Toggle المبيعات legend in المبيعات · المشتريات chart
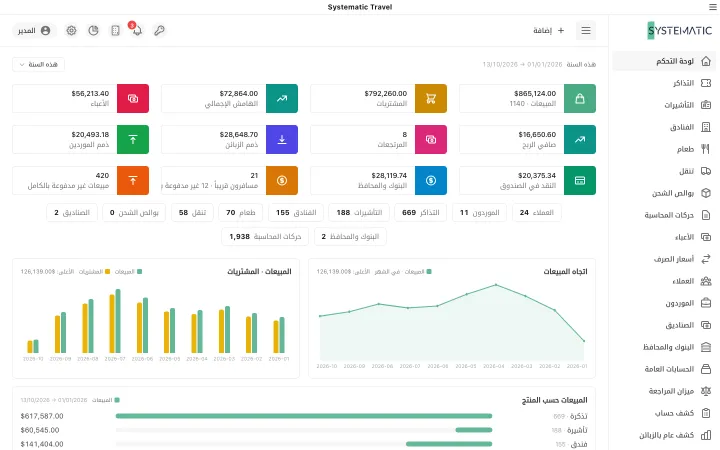The image size is (720, 450). pos(128,272)
